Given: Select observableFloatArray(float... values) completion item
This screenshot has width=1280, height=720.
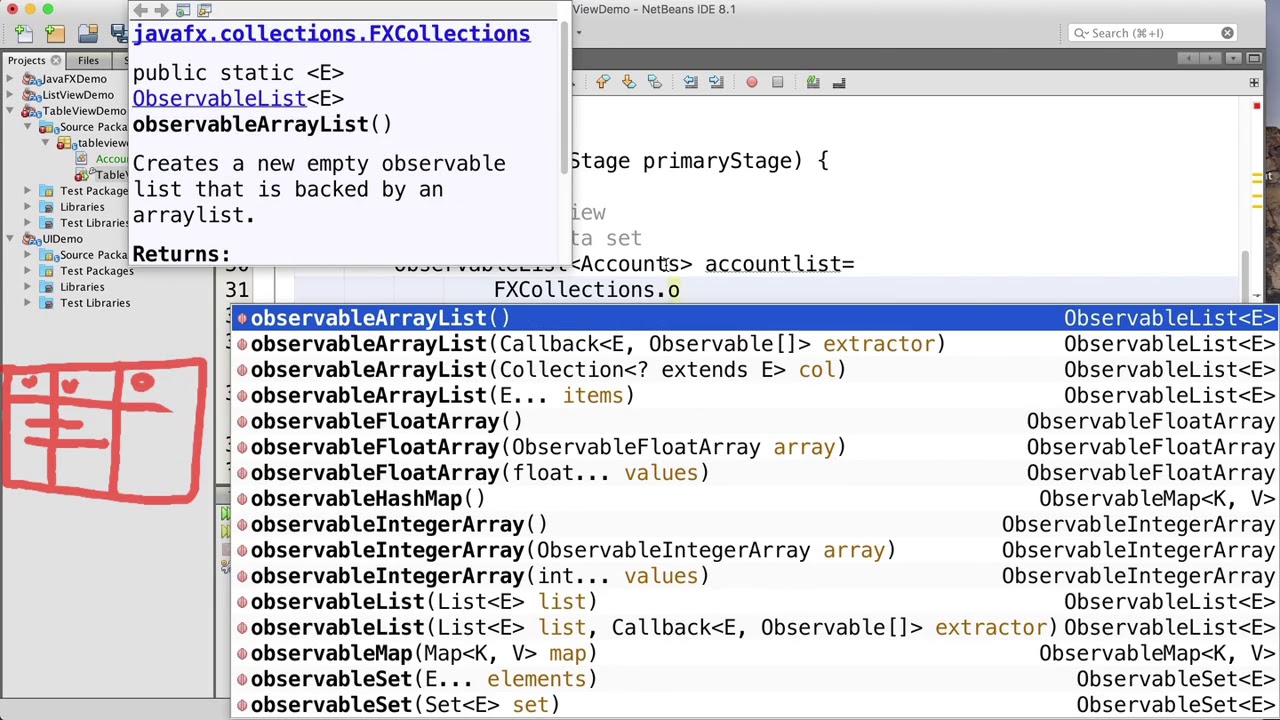Looking at the screenshot, I should 754,473.
